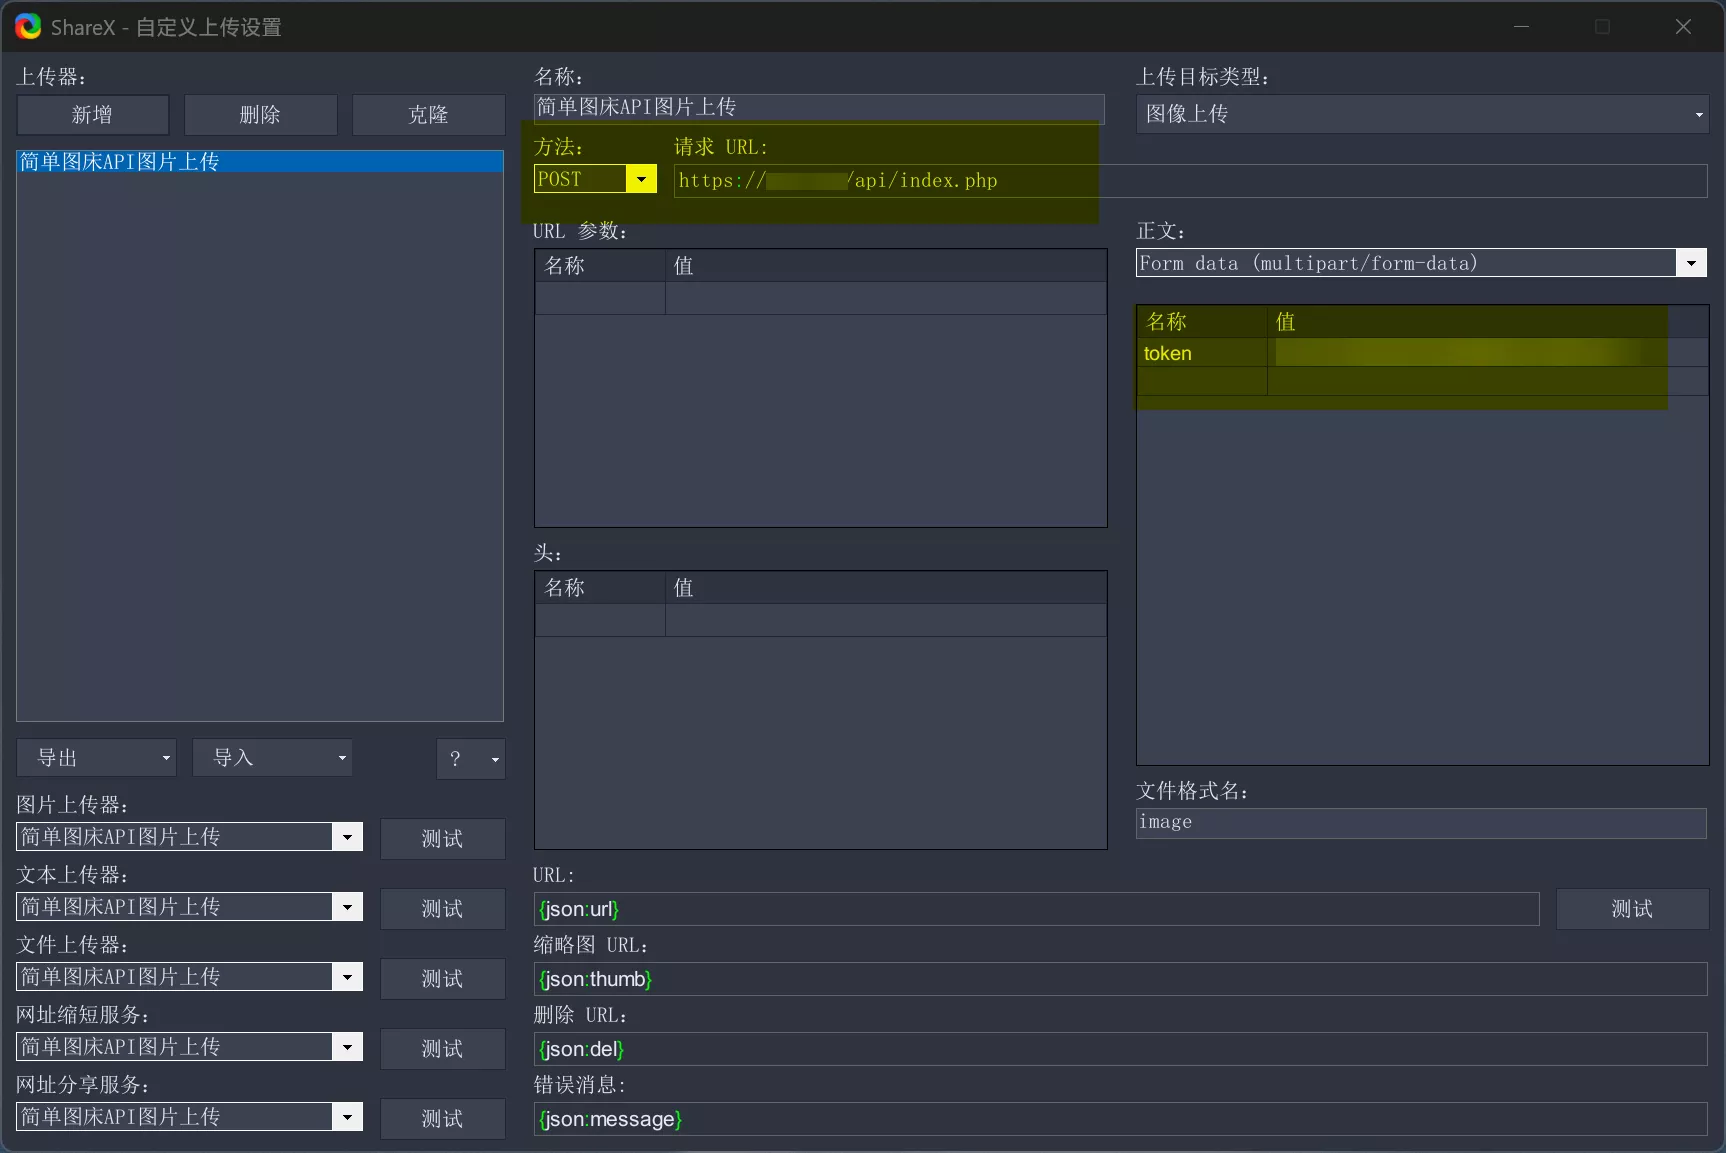
Task: Click the 新增 button to add uploader
Action: [x=93, y=115]
